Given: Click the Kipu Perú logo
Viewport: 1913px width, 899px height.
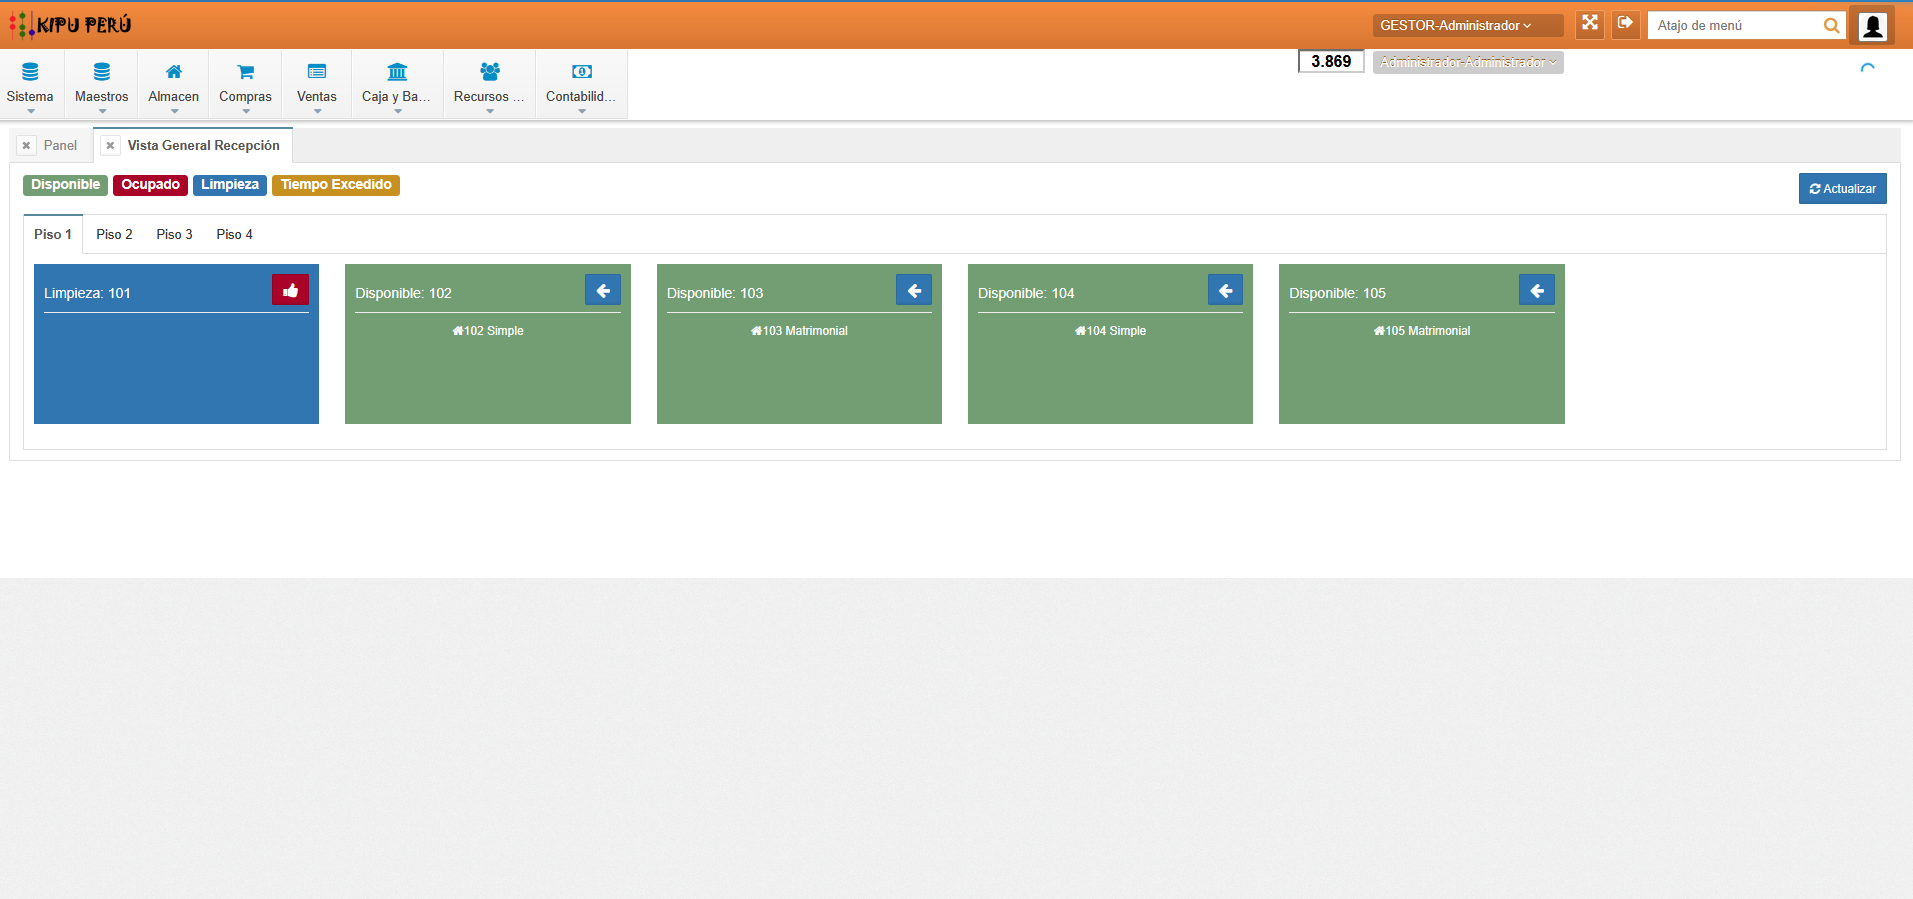Looking at the screenshot, I should (70, 25).
